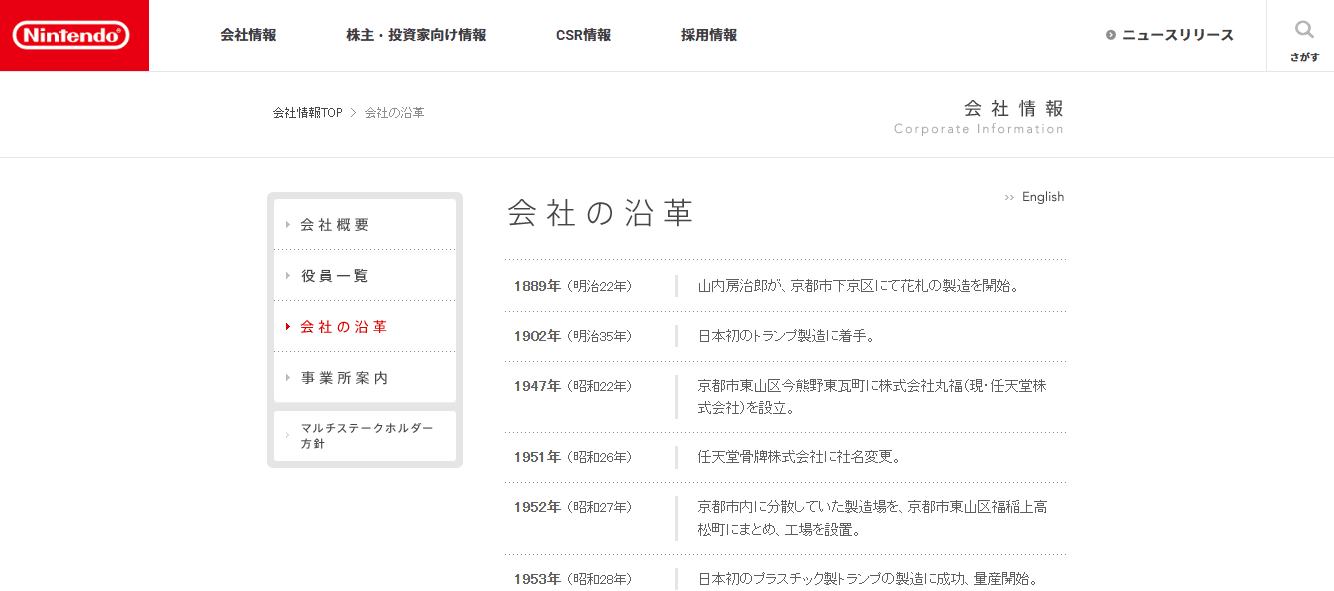
Task: Select 会社の沿革 sidebar item
Action: (x=343, y=327)
